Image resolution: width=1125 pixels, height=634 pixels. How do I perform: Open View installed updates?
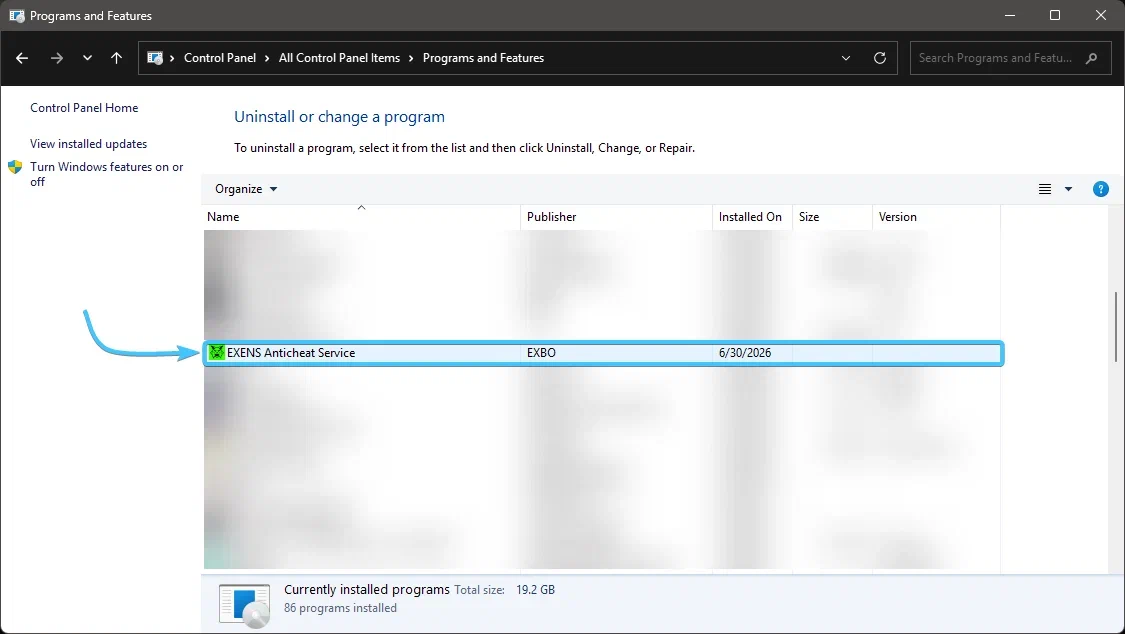click(x=88, y=143)
